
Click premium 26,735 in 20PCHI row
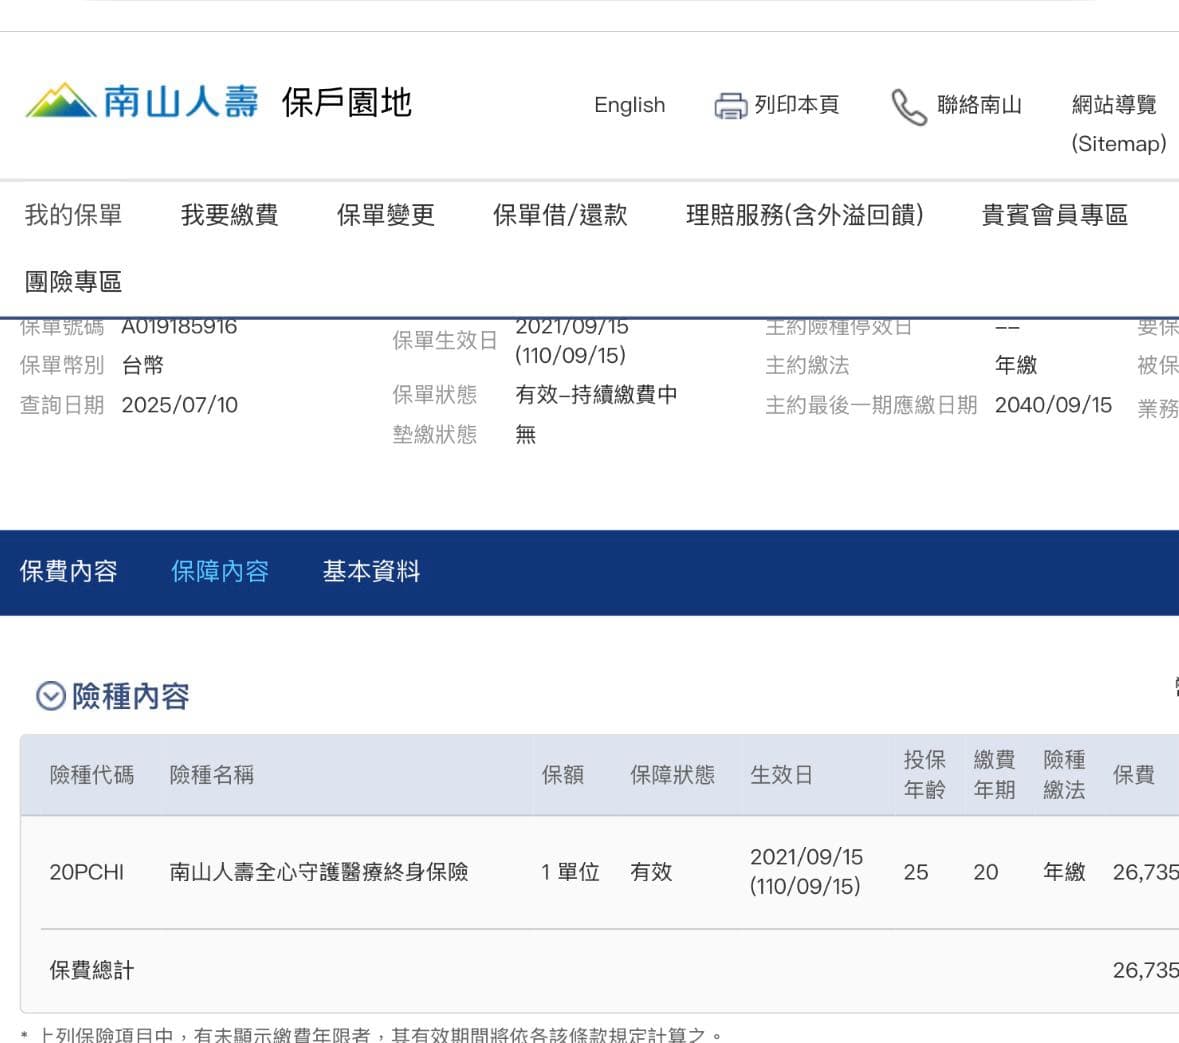1145,872
